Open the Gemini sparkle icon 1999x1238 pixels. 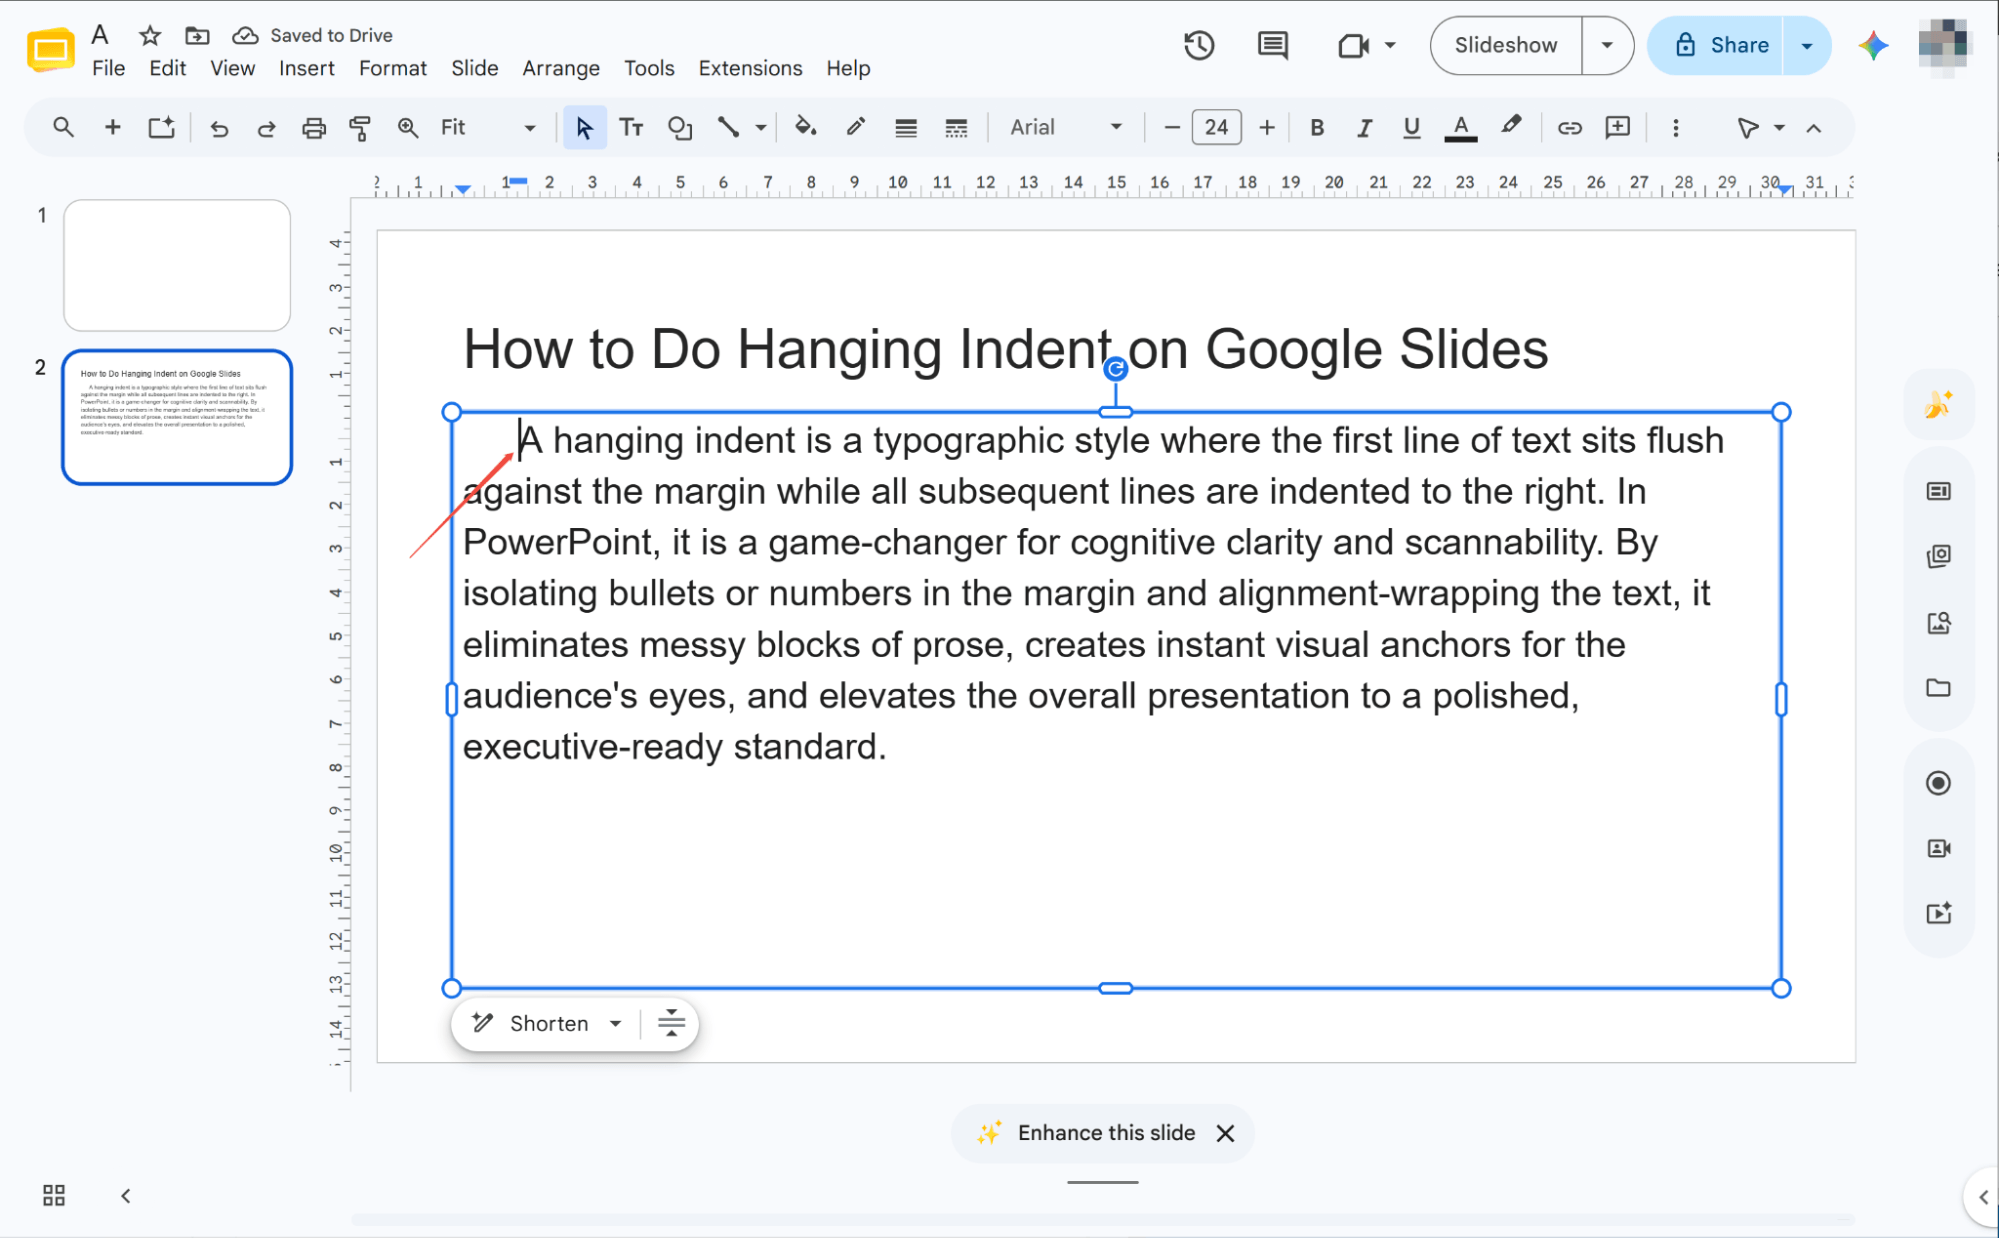point(1873,45)
